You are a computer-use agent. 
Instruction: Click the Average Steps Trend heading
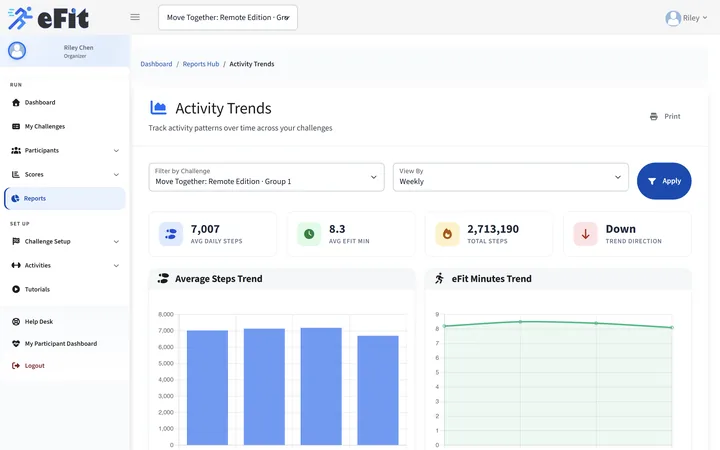pos(219,279)
